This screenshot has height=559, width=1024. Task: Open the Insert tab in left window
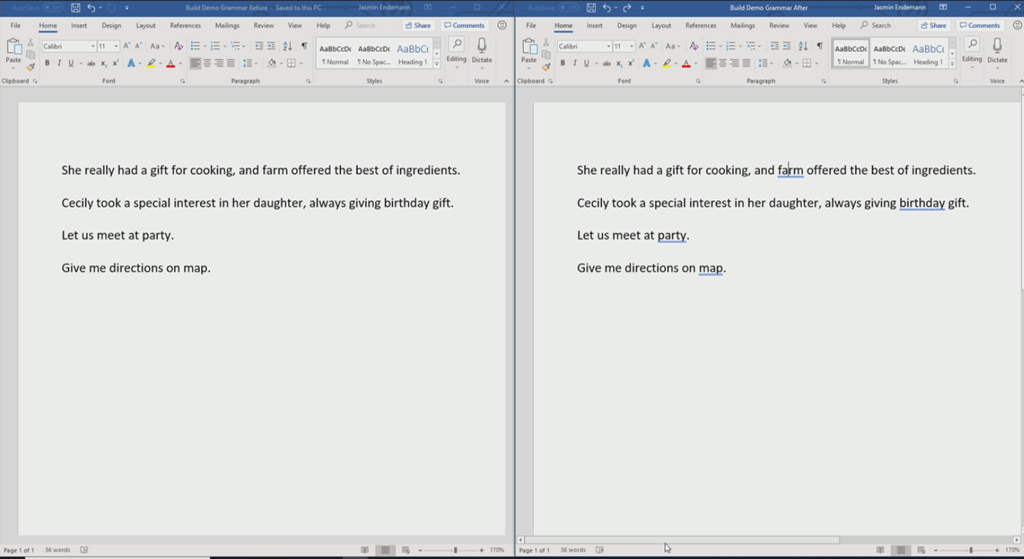79,25
